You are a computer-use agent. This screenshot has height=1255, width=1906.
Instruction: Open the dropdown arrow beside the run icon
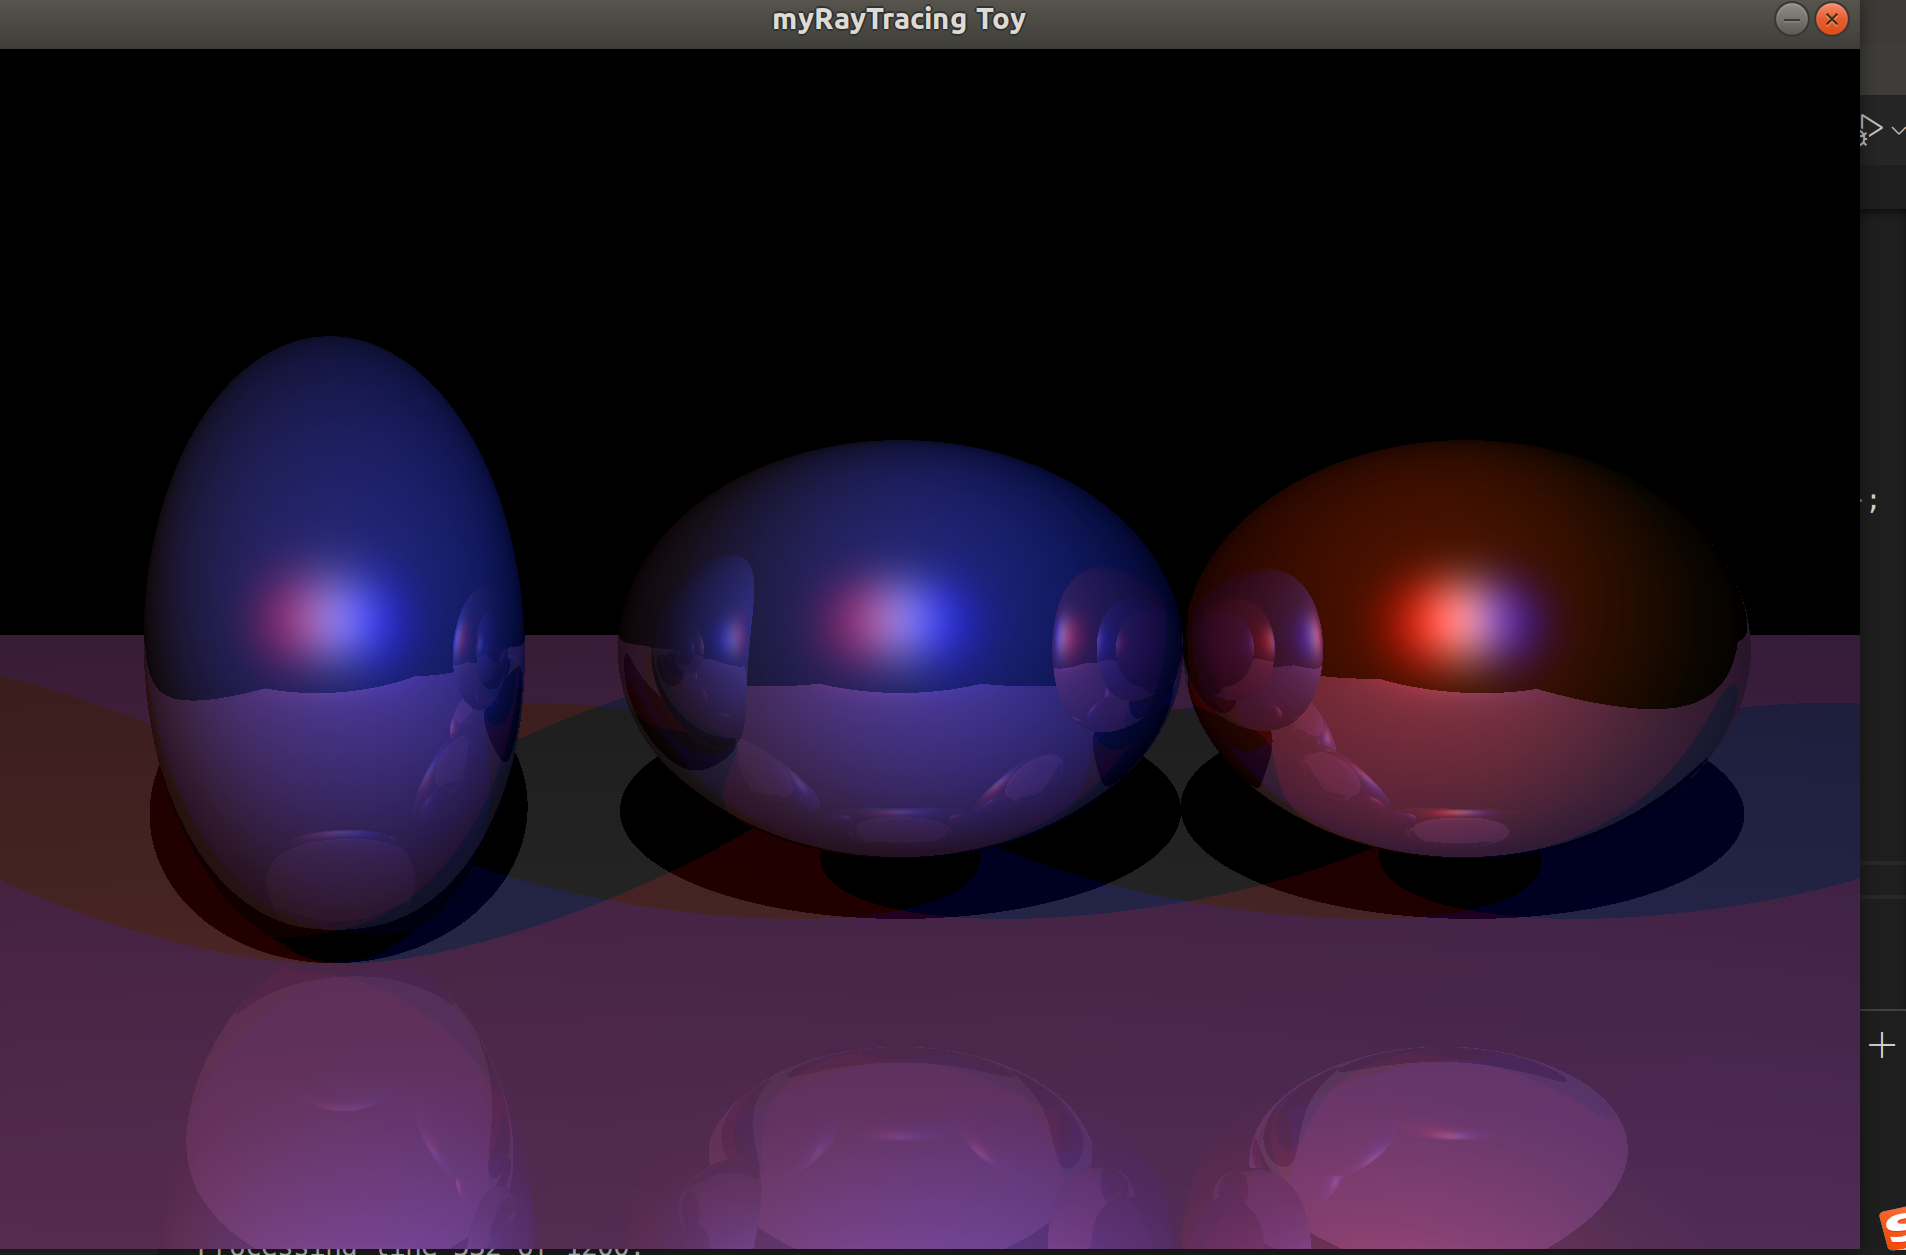click(x=1898, y=130)
